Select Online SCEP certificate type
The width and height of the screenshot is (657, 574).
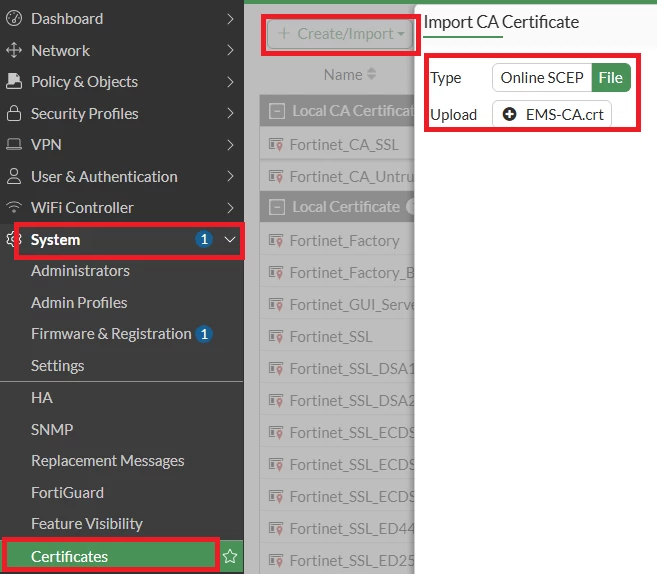(542, 78)
